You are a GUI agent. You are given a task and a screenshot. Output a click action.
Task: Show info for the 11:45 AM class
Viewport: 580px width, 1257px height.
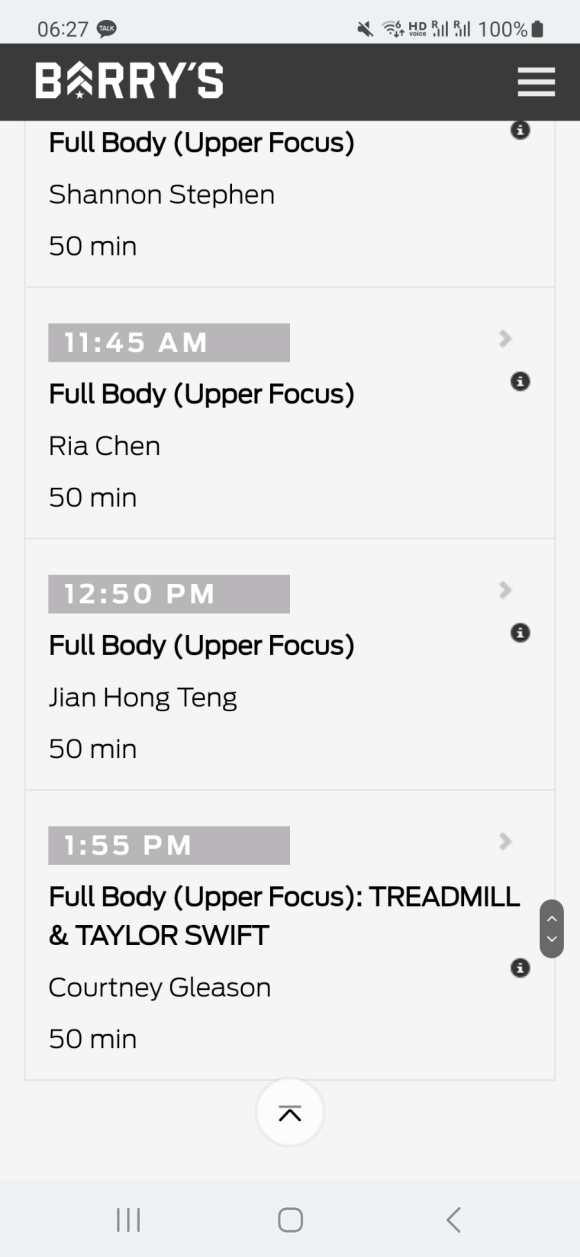(520, 381)
